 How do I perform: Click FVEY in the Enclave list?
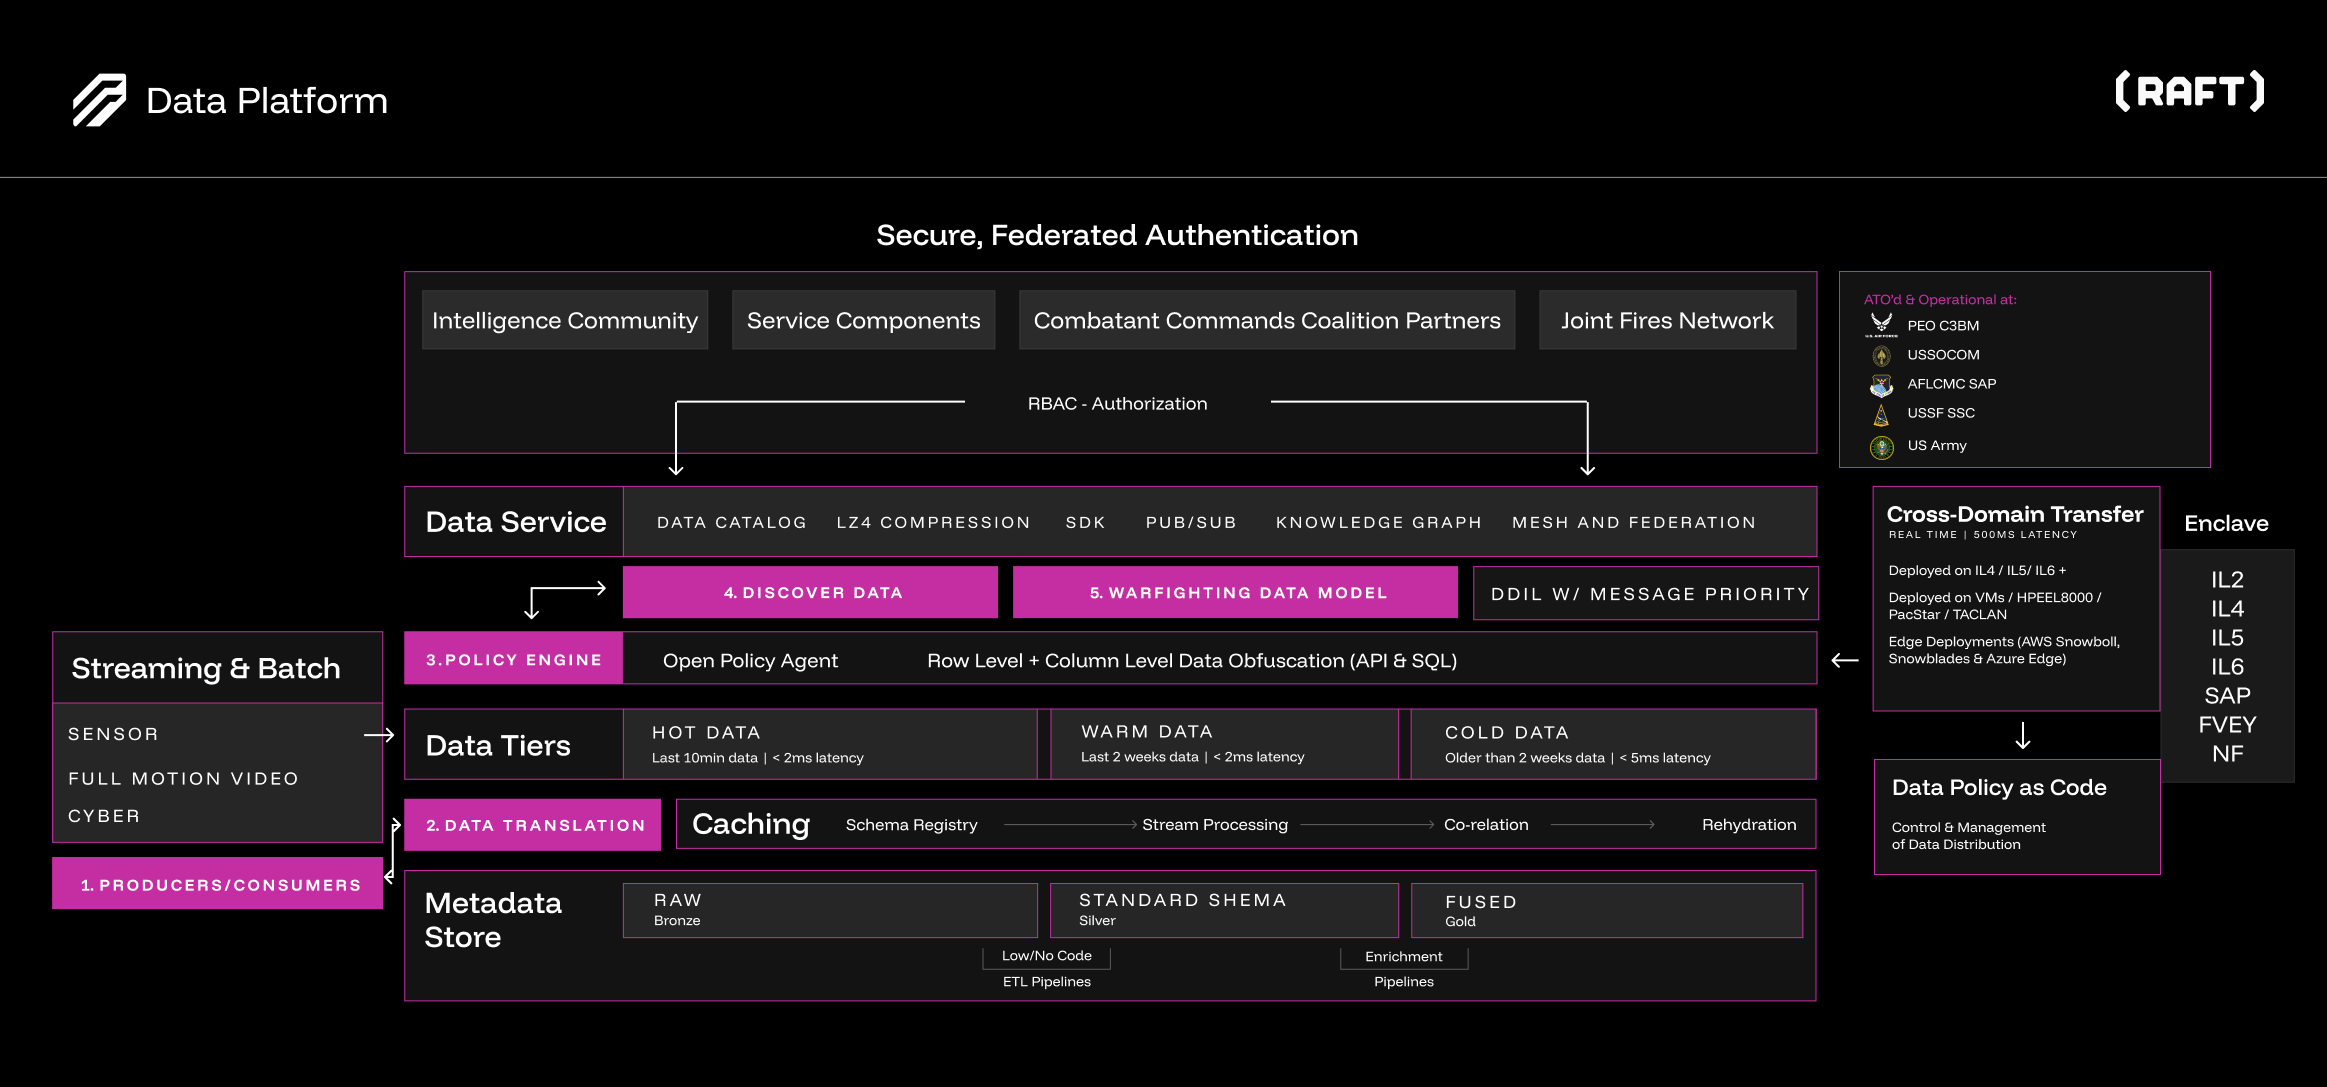(2227, 725)
